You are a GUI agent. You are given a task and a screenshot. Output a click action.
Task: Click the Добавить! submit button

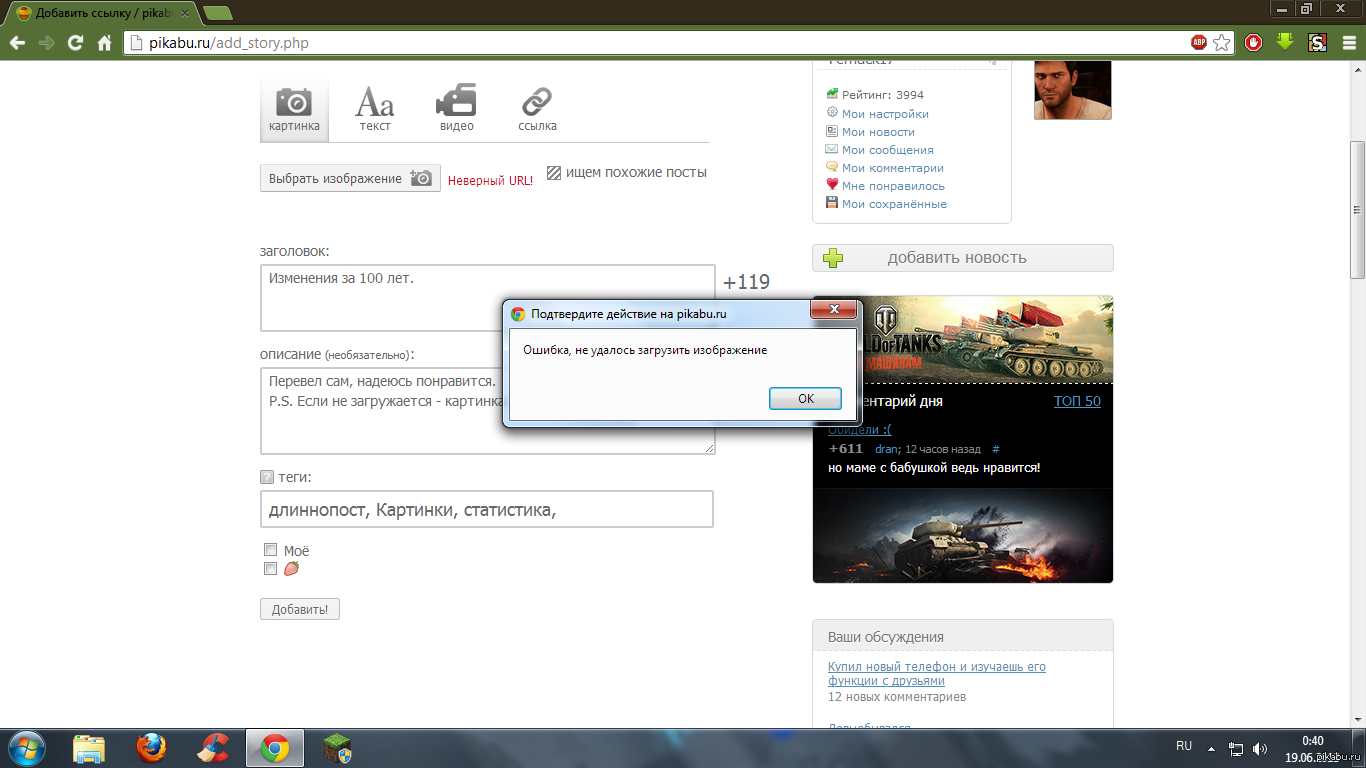click(300, 609)
